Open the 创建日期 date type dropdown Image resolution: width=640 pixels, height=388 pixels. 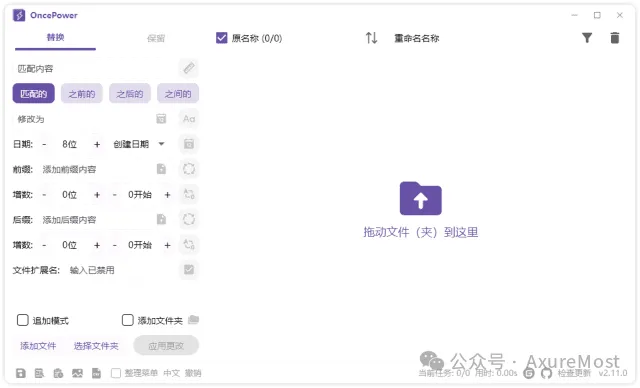[x=139, y=144]
